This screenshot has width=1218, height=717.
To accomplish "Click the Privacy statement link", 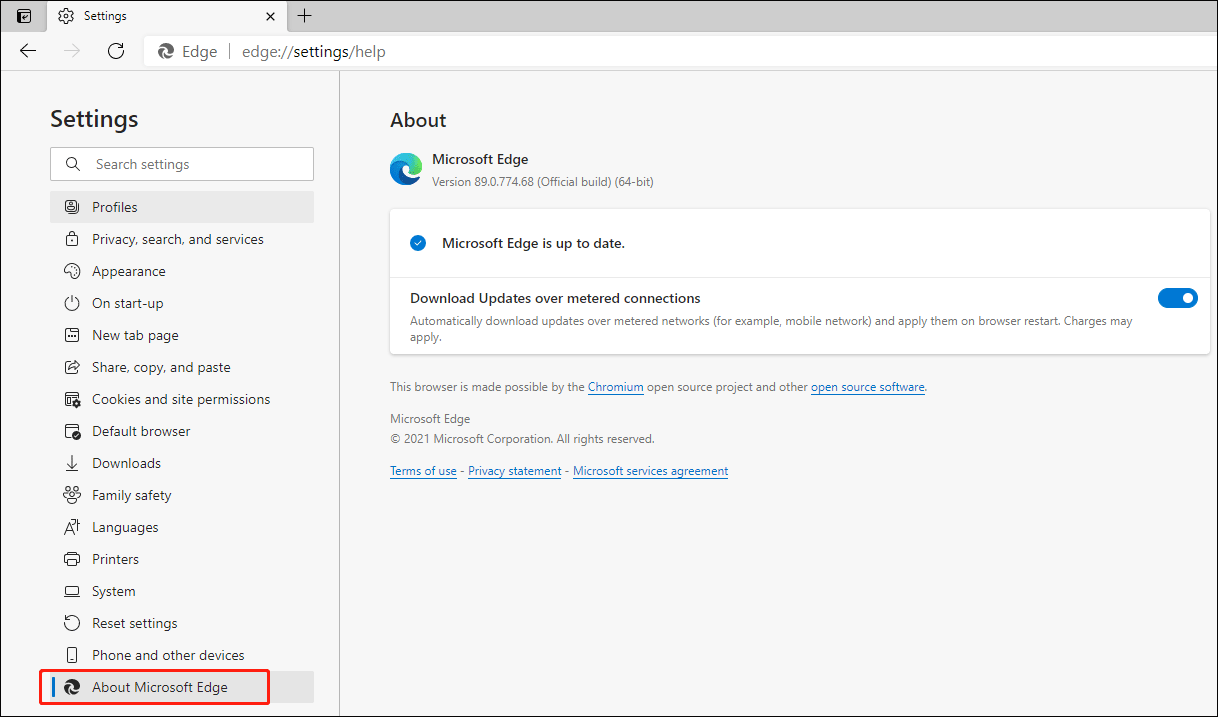I will [514, 471].
